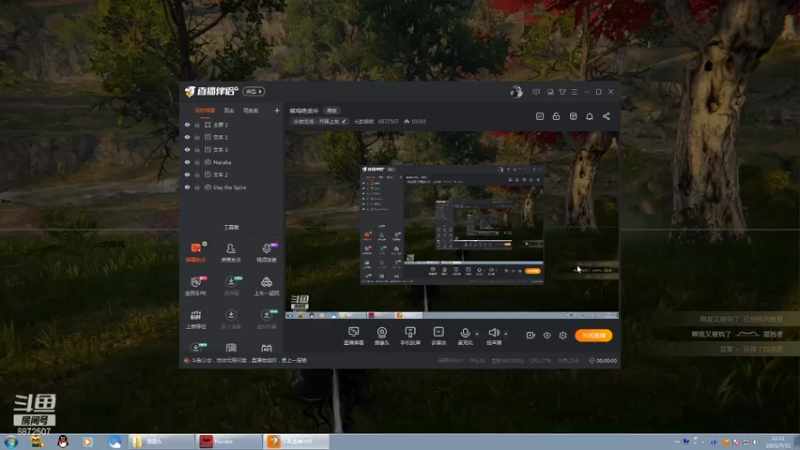The image size is (800, 450).
Task: Hide the Slay the Spire source
Action: click(x=187, y=187)
